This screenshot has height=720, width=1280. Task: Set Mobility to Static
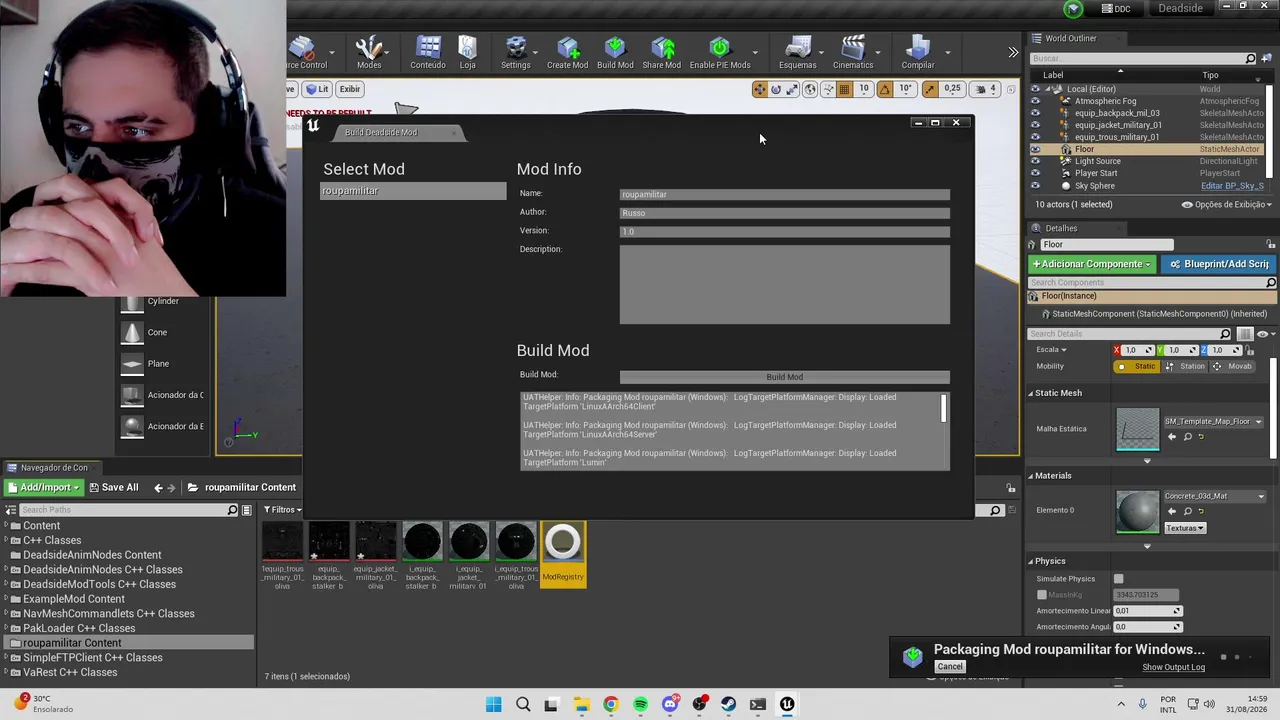(x=1138, y=366)
